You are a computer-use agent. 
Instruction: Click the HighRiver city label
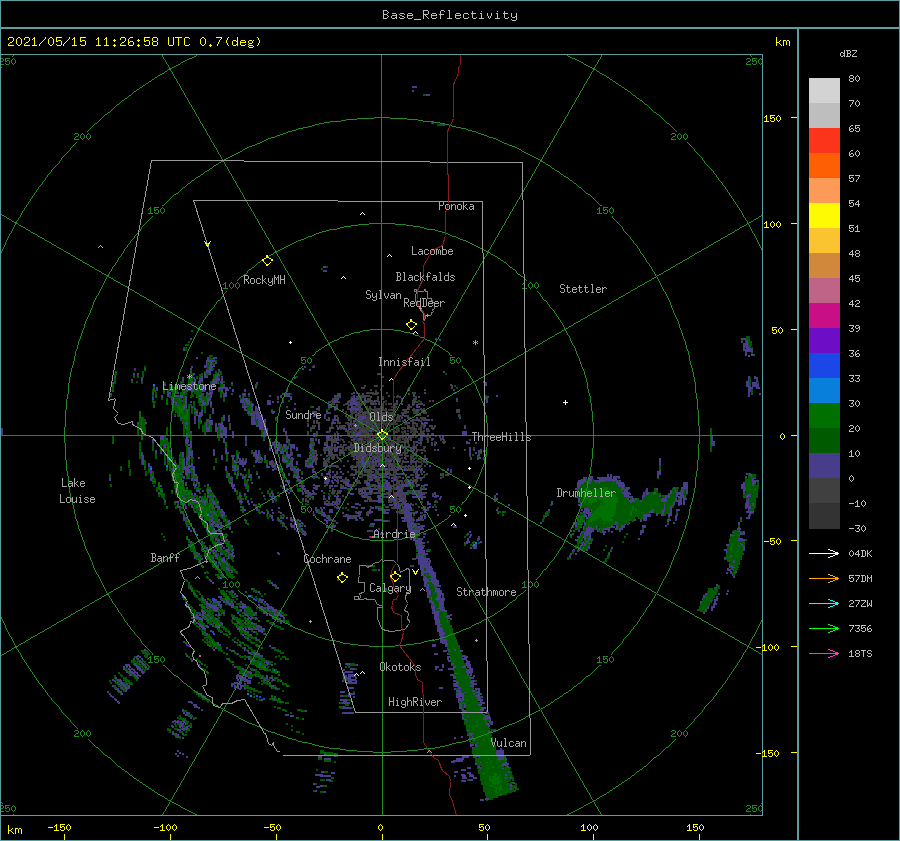415,702
